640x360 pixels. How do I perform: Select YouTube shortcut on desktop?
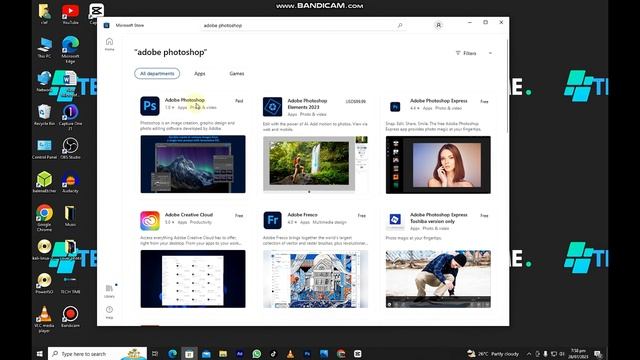[70, 14]
